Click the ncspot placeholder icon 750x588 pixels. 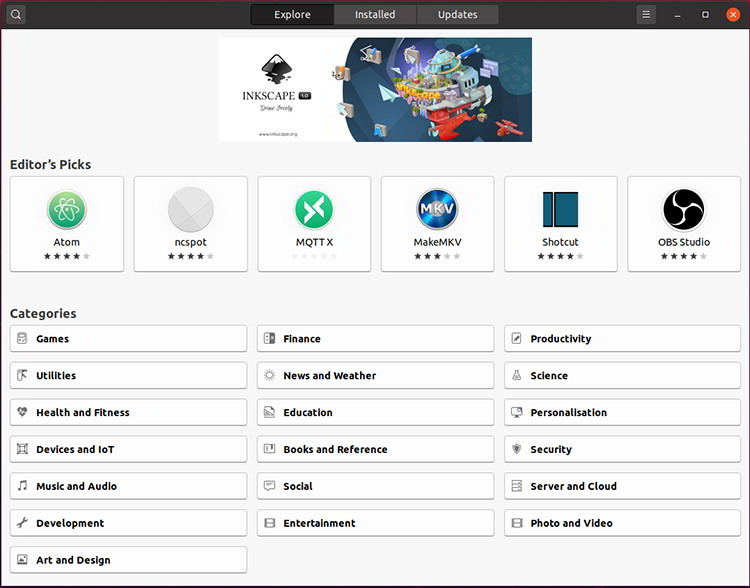pyautogui.click(x=190, y=210)
